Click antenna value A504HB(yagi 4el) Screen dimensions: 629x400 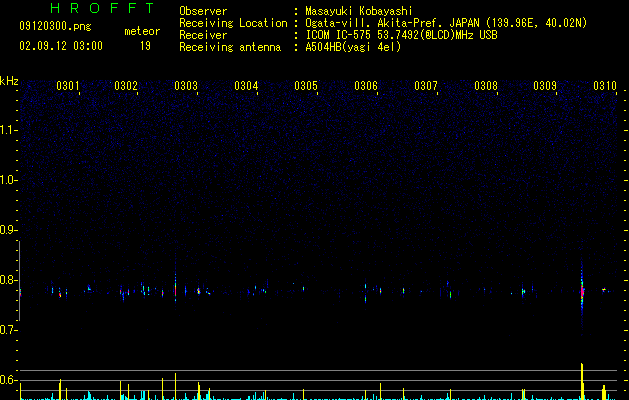coord(353,47)
